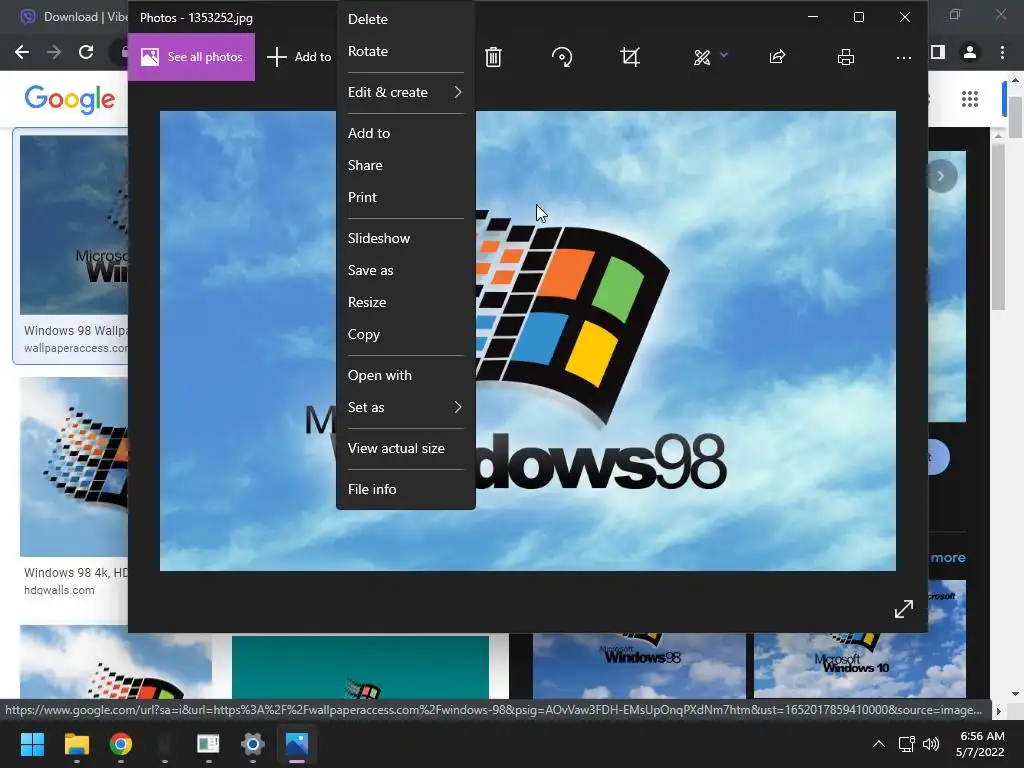The width and height of the screenshot is (1024, 768).
Task: Open the three-dots See more menu
Action: (x=904, y=57)
